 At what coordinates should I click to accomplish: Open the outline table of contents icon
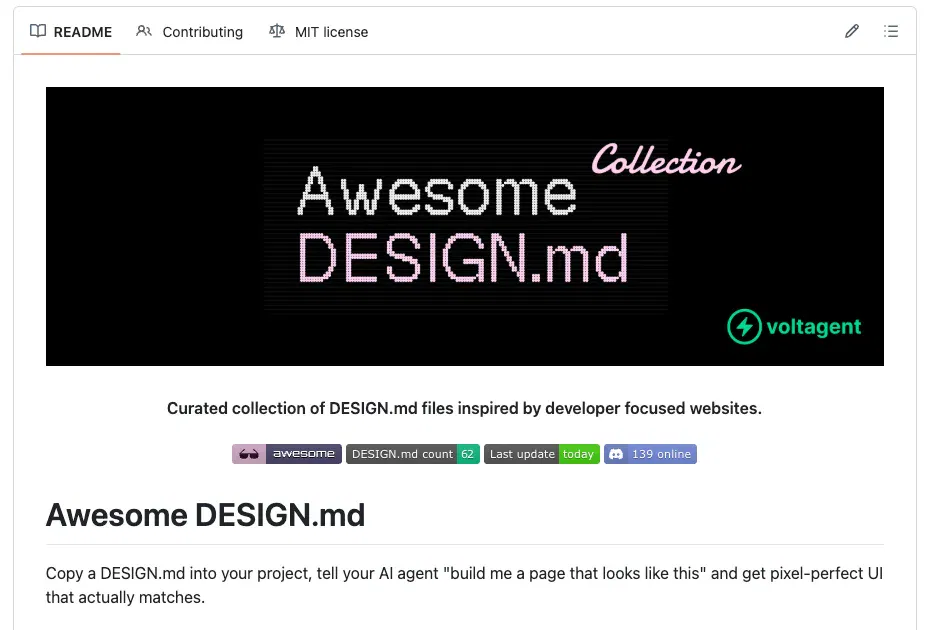coord(891,31)
